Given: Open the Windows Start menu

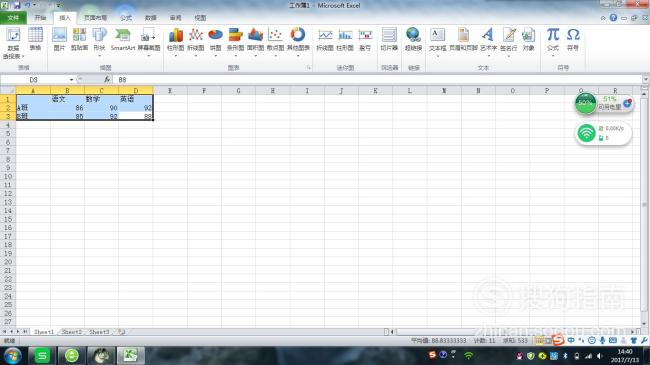Looking at the screenshot, I should (x=12, y=356).
